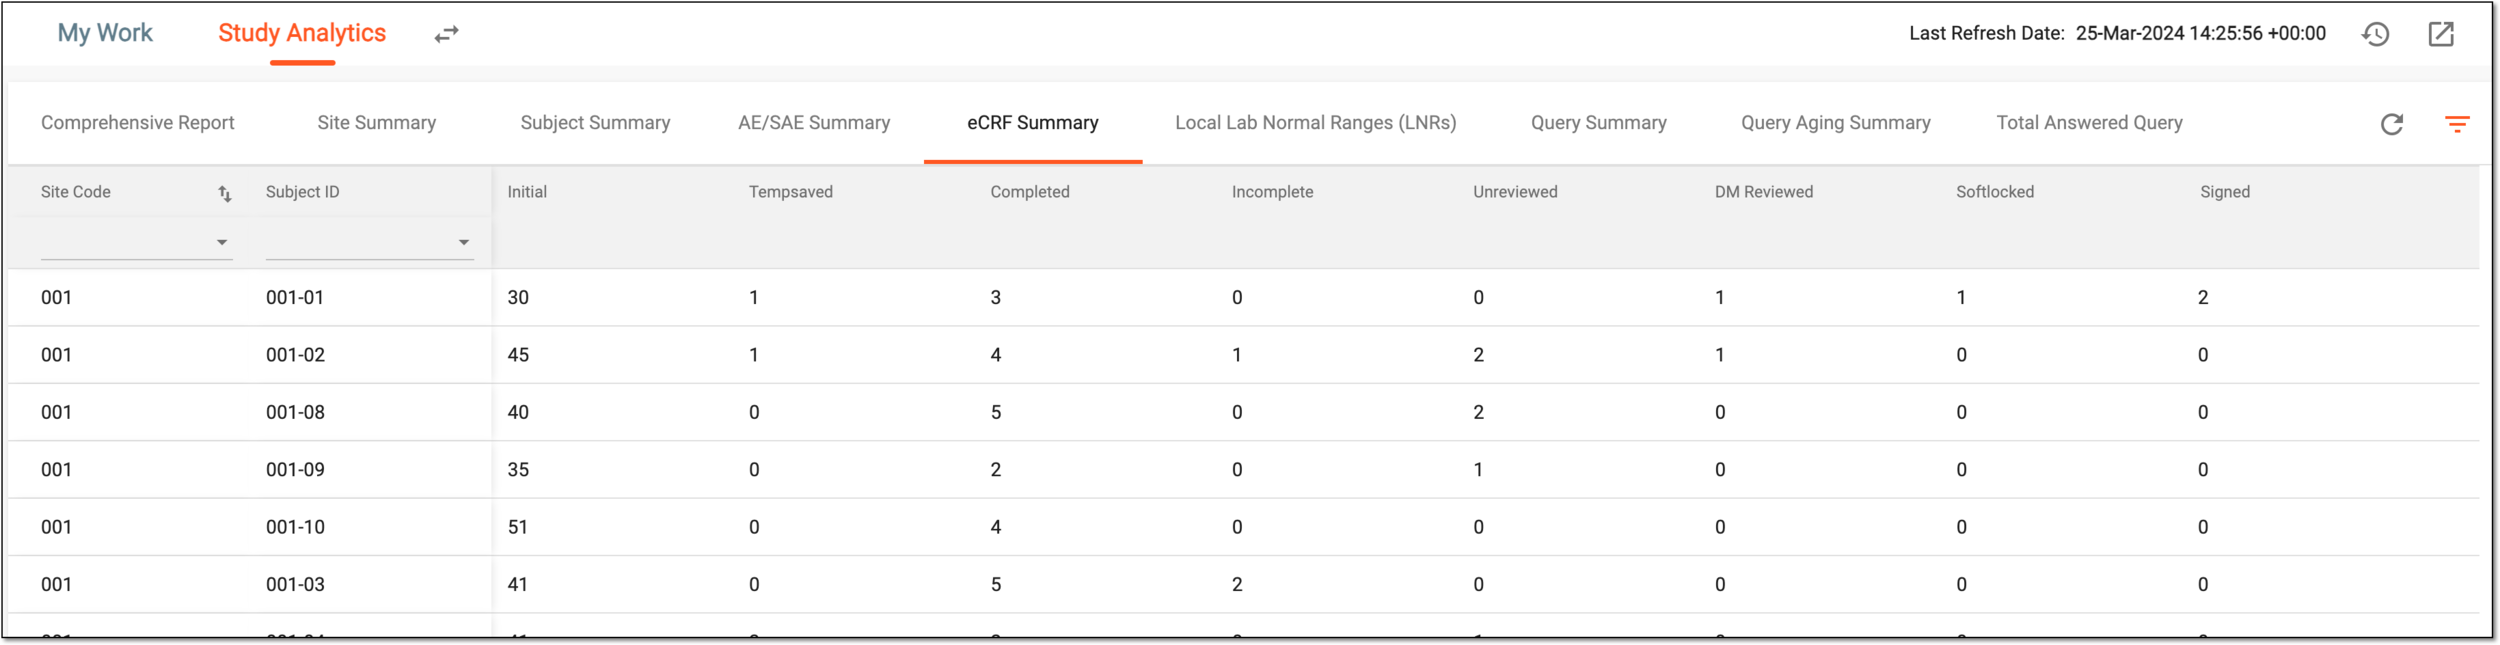Click the Tempsaved column header
Viewport: 2500px width, 645px height.
pyautogui.click(x=791, y=192)
